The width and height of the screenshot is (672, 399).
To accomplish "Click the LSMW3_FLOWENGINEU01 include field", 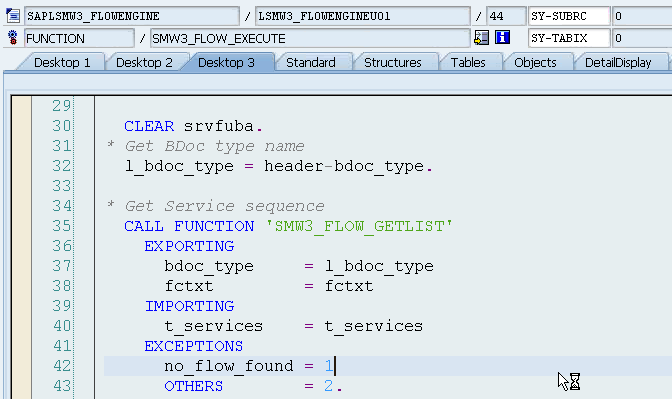I will point(363,16).
